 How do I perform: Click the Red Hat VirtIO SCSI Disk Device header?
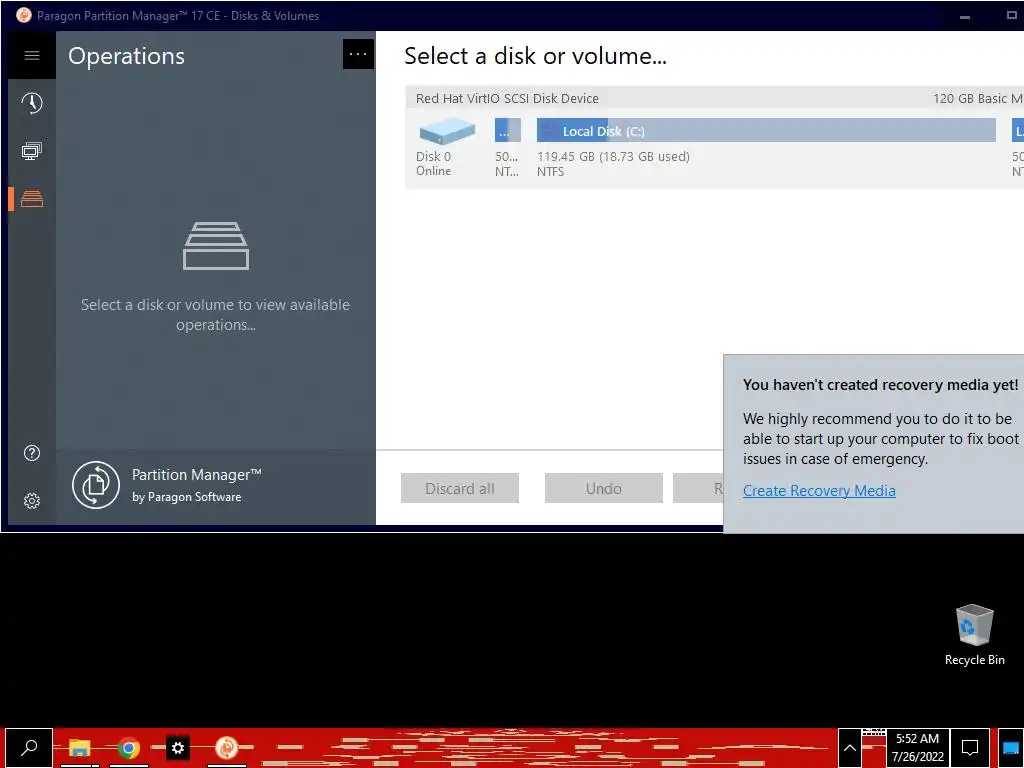[x=507, y=99]
